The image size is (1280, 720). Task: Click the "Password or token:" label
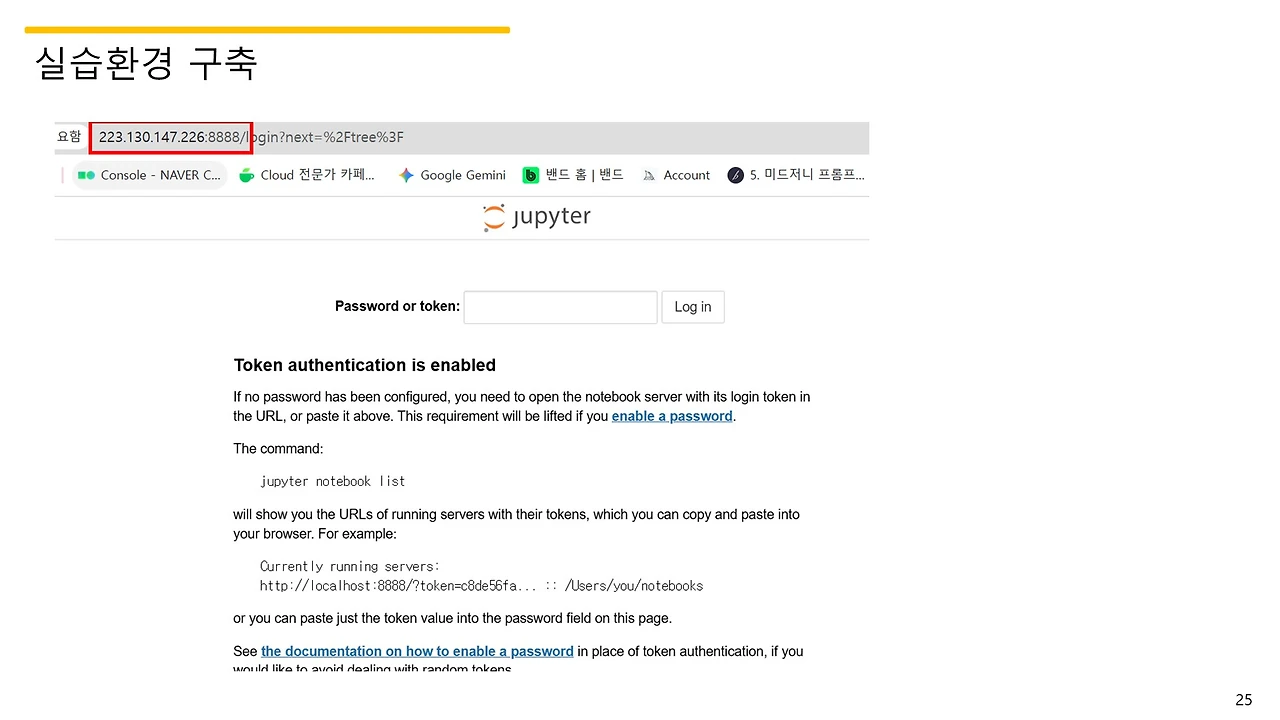tap(397, 307)
